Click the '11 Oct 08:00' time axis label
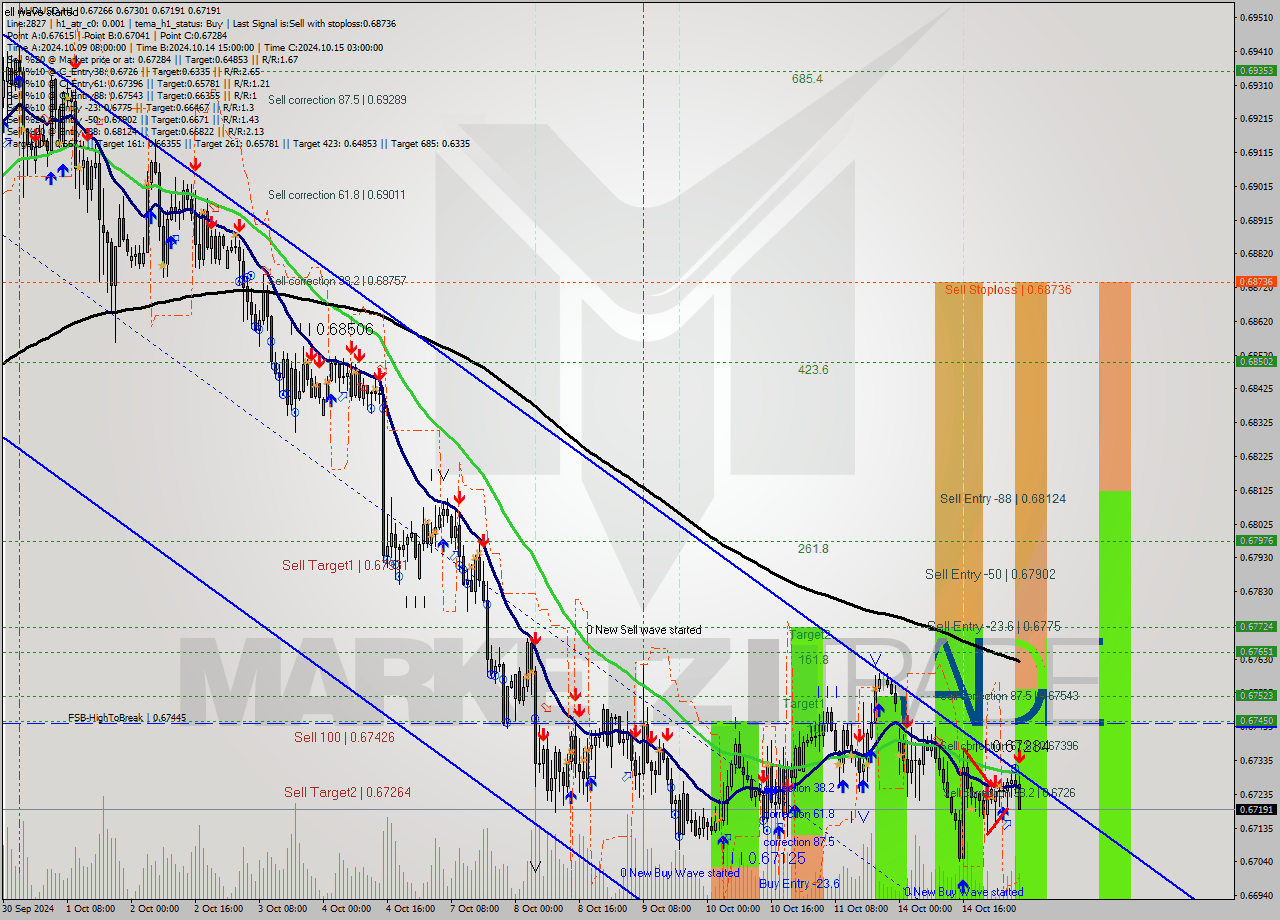Image resolution: width=1280 pixels, height=920 pixels. (861, 909)
